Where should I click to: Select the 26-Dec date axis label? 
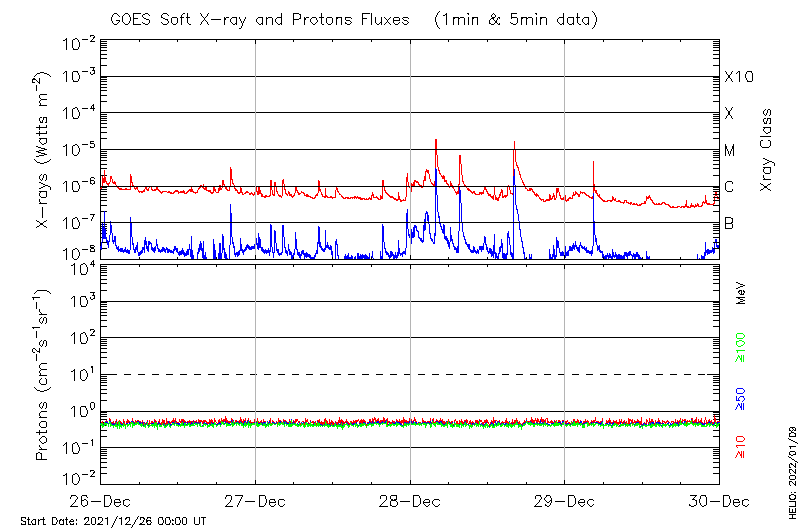pyautogui.click(x=100, y=501)
